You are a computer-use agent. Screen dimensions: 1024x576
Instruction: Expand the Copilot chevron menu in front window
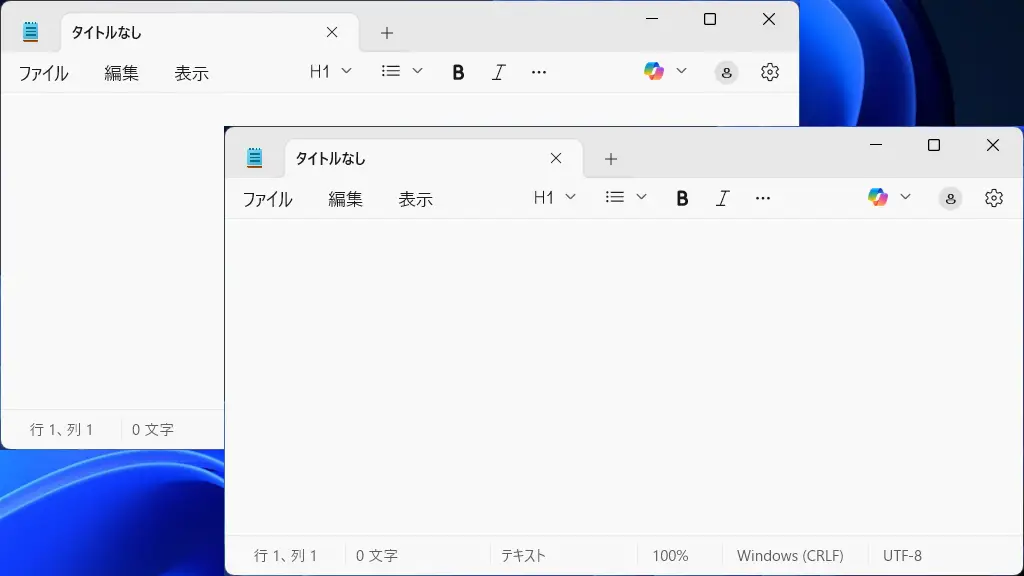click(905, 197)
